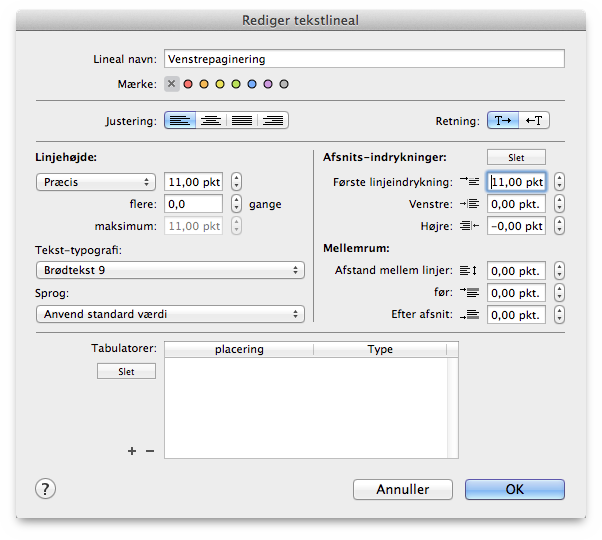Screen dimensions: 602x540
Task: Set right-to-left text direction in Retning
Action: [534, 121]
